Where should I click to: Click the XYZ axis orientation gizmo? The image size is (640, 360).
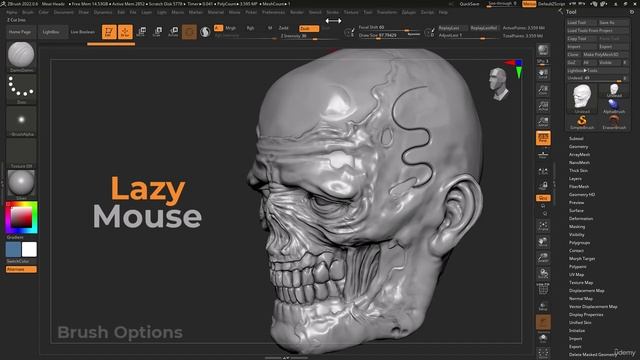click(515, 68)
